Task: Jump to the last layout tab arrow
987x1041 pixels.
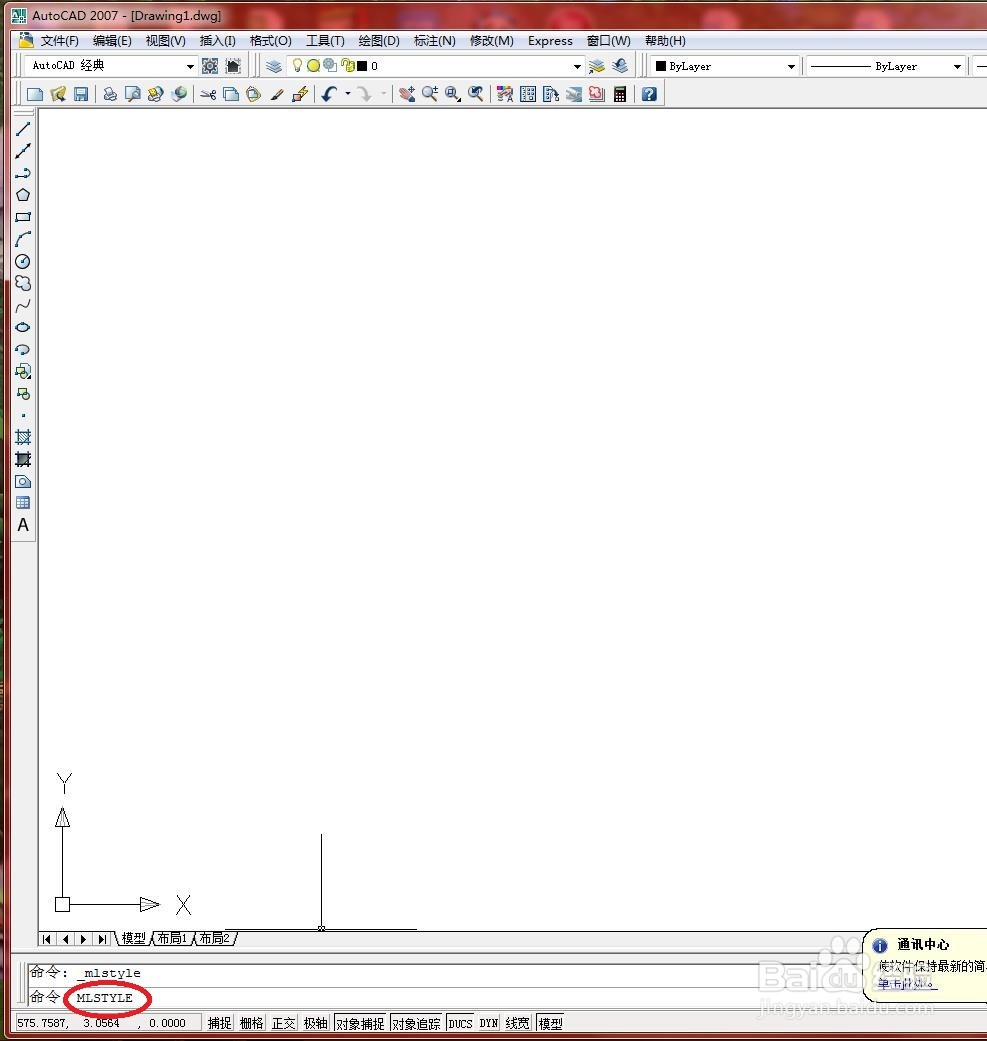Action: (102, 939)
